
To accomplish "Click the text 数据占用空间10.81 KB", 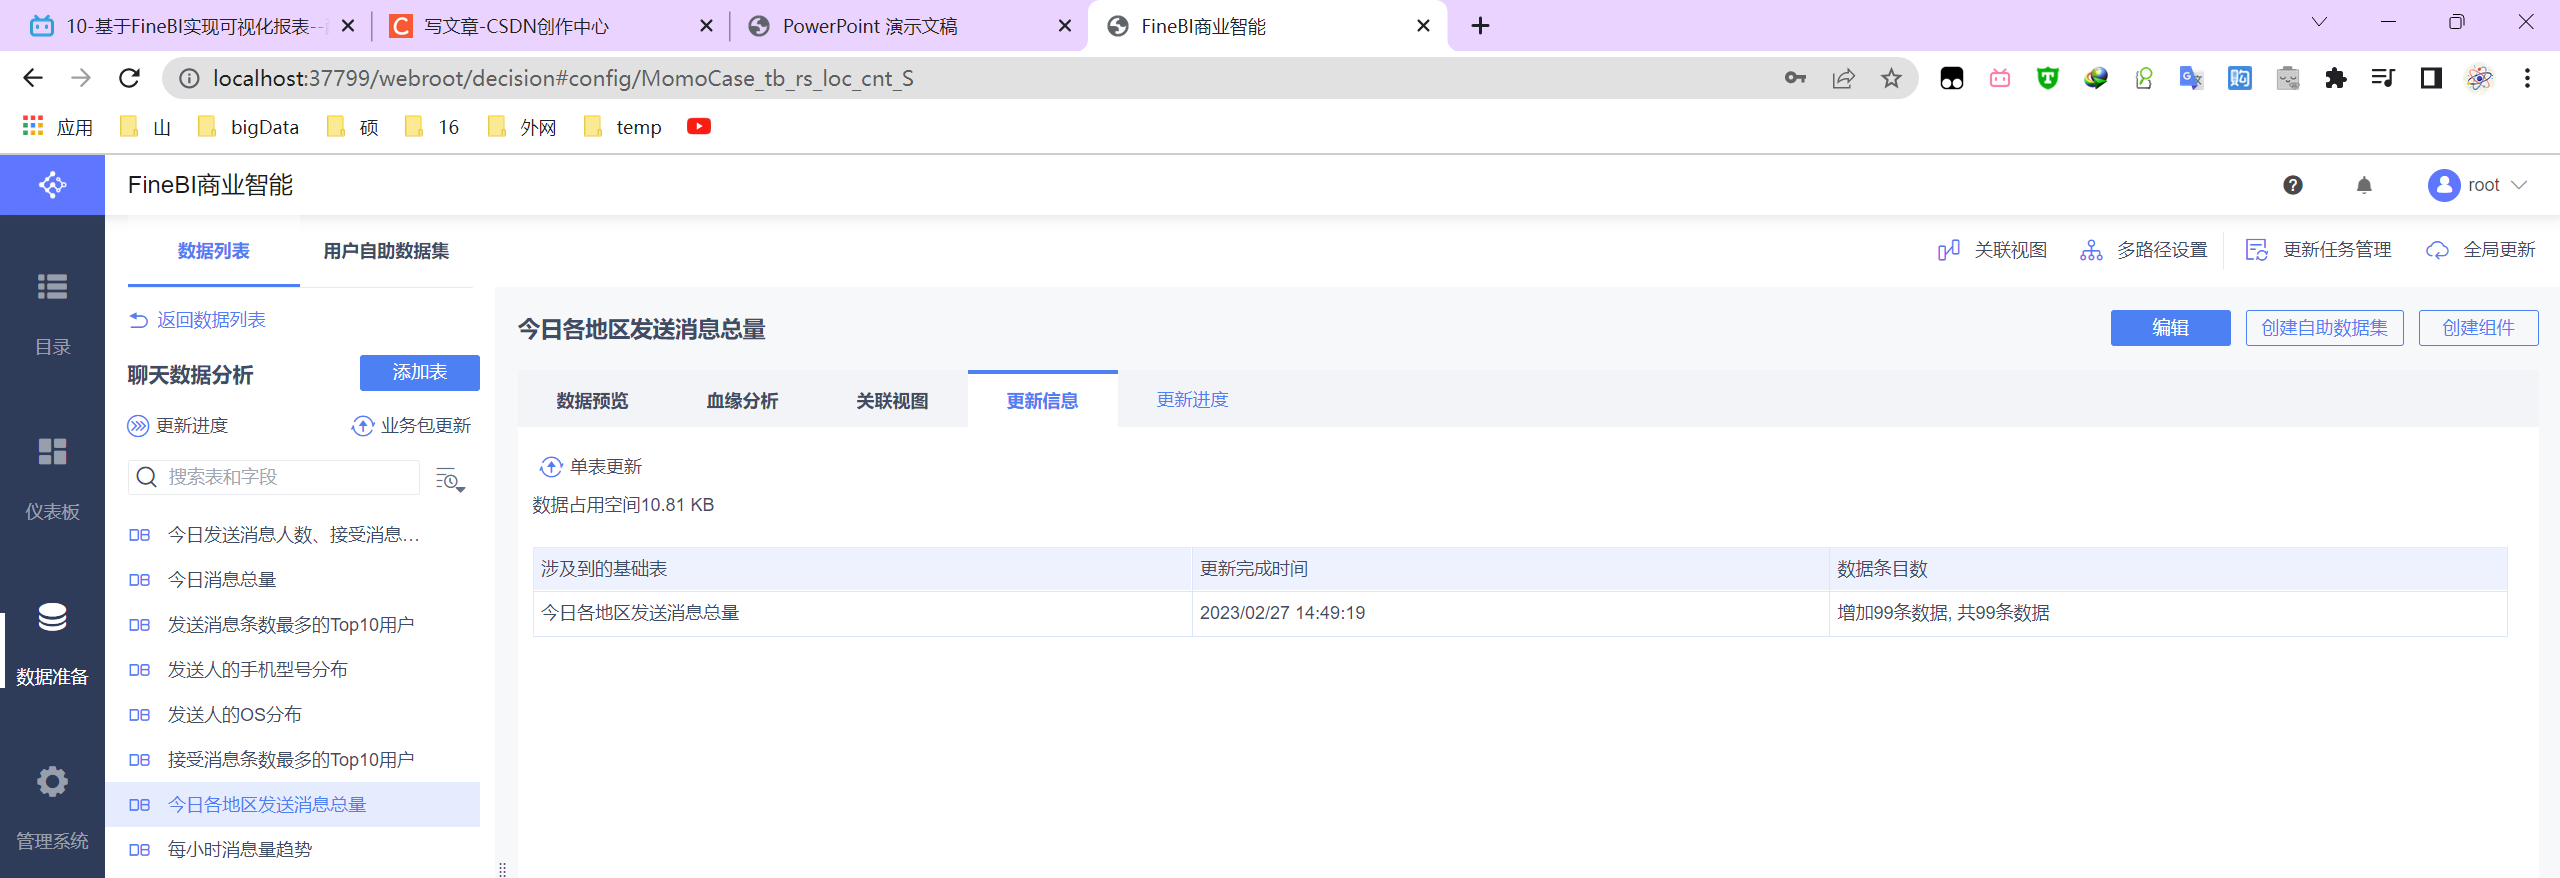I will [623, 505].
